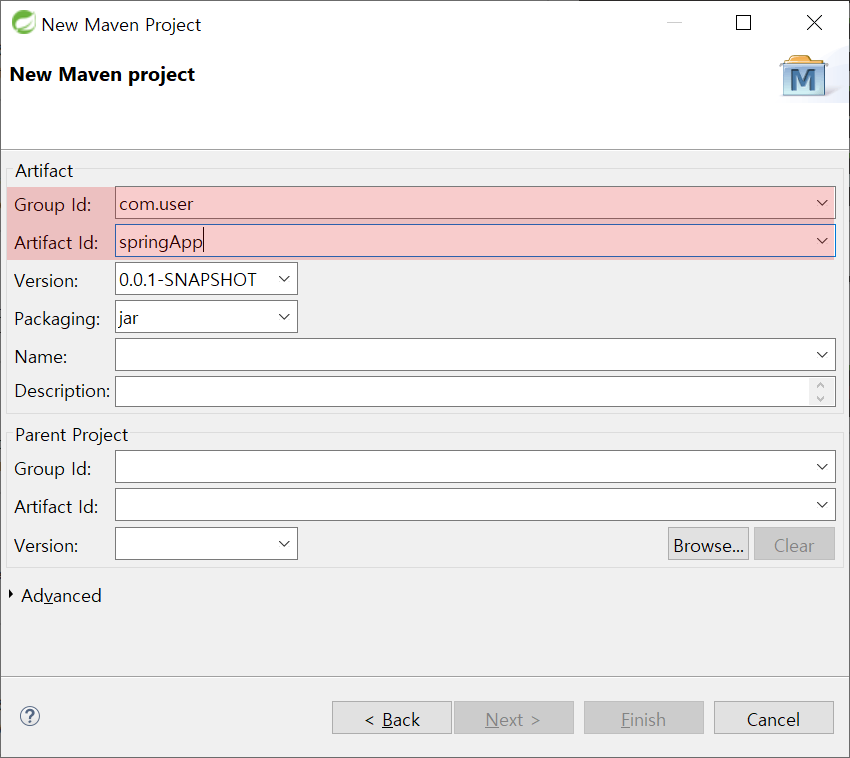Open the Name field dropdown arrow
850x758 pixels.
coord(822,355)
